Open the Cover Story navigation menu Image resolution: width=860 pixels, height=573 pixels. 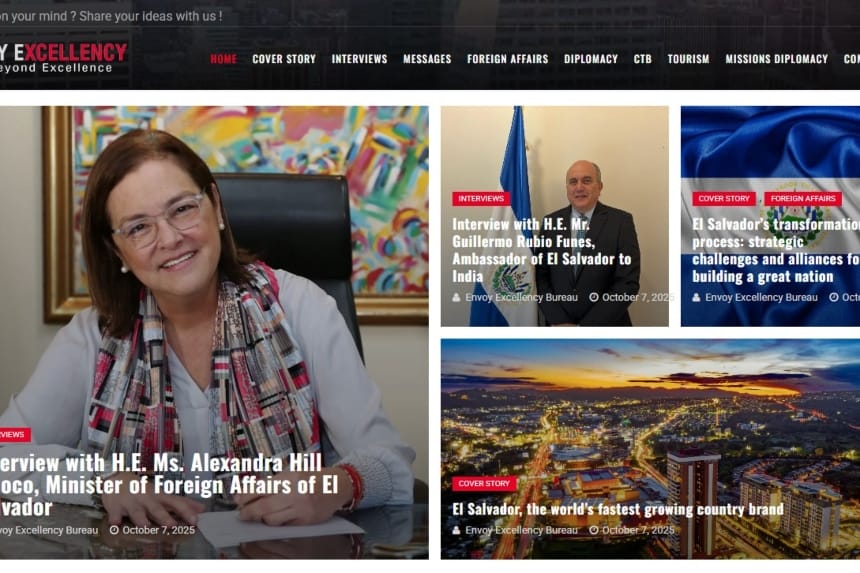click(x=284, y=59)
